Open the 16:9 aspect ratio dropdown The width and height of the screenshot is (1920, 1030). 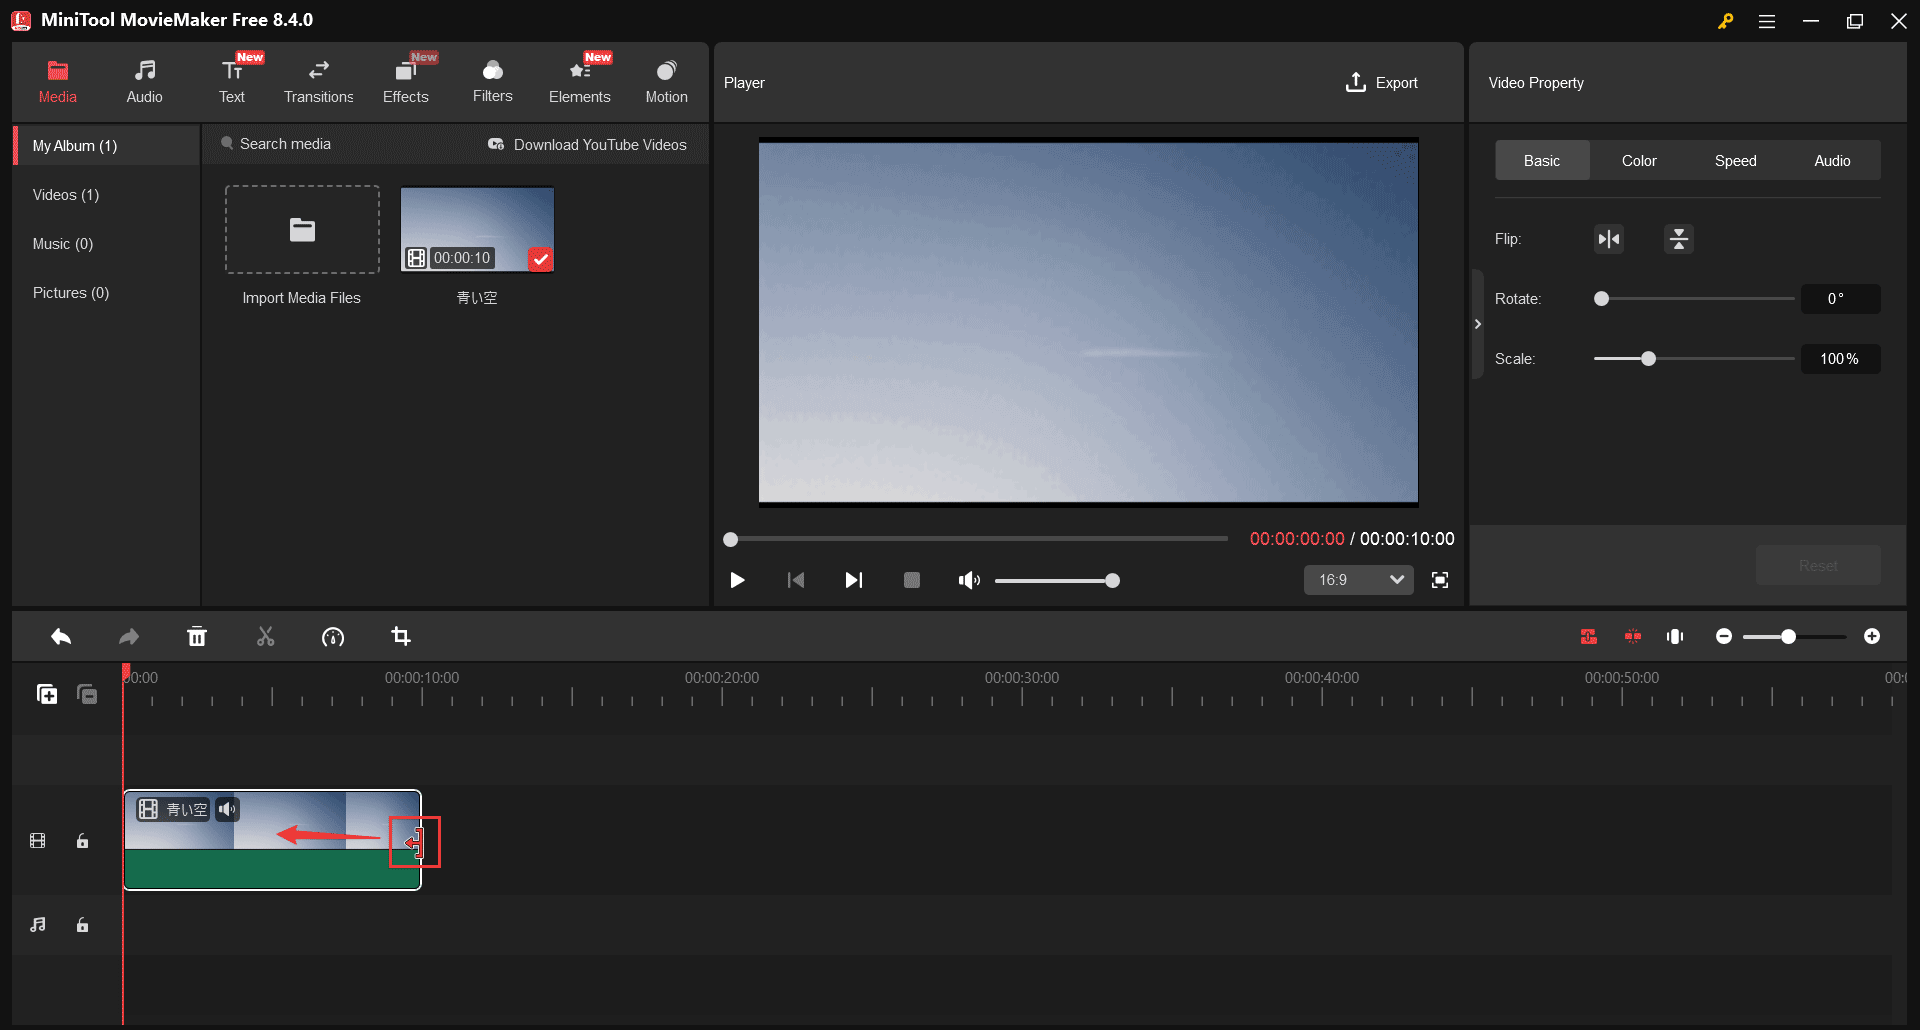pyautogui.click(x=1358, y=580)
